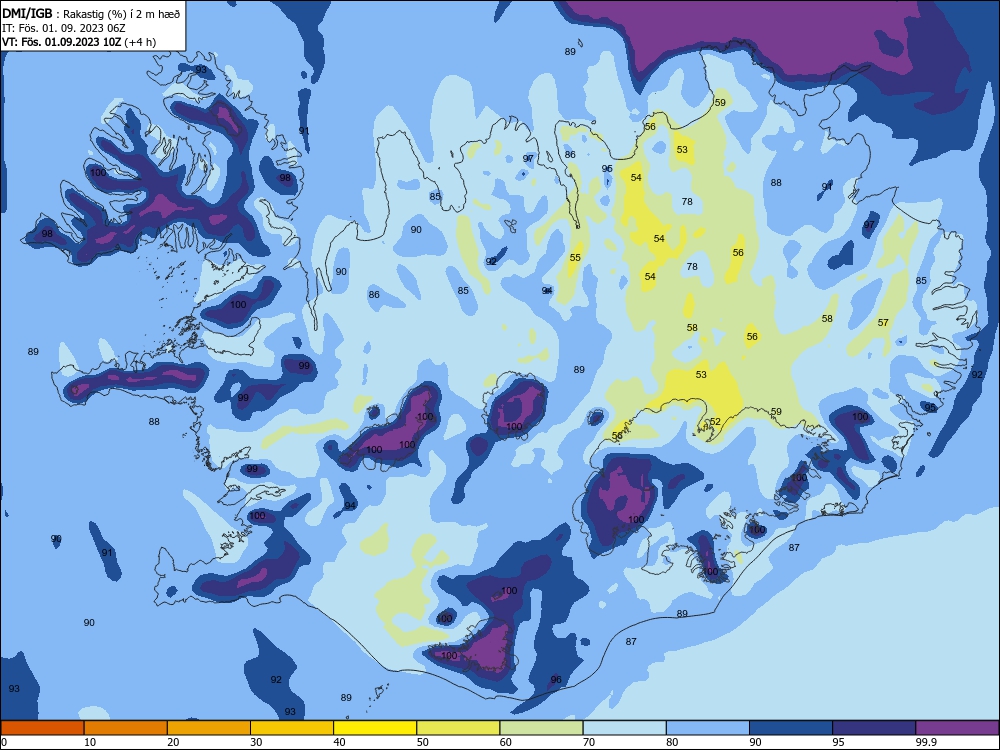The height and width of the screenshot is (750, 1000).
Task: Click the sky blue 80–90 legend swatch
Action: click(708, 728)
